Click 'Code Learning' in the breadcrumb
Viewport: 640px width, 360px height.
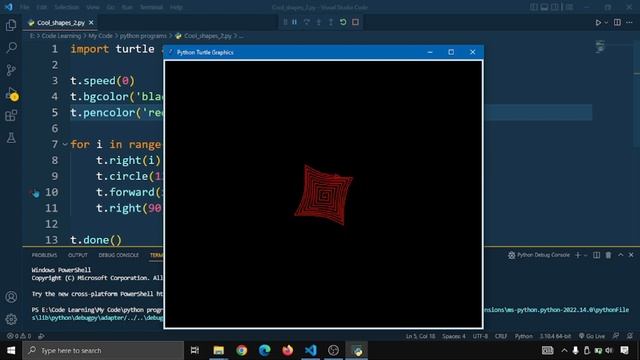[x=61, y=36]
